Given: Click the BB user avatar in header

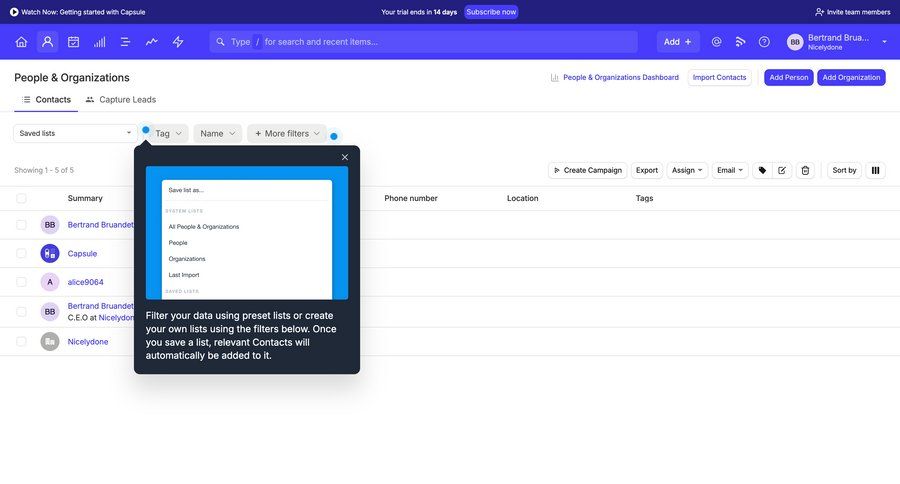Looking at the screenshot, I should 795,42.
